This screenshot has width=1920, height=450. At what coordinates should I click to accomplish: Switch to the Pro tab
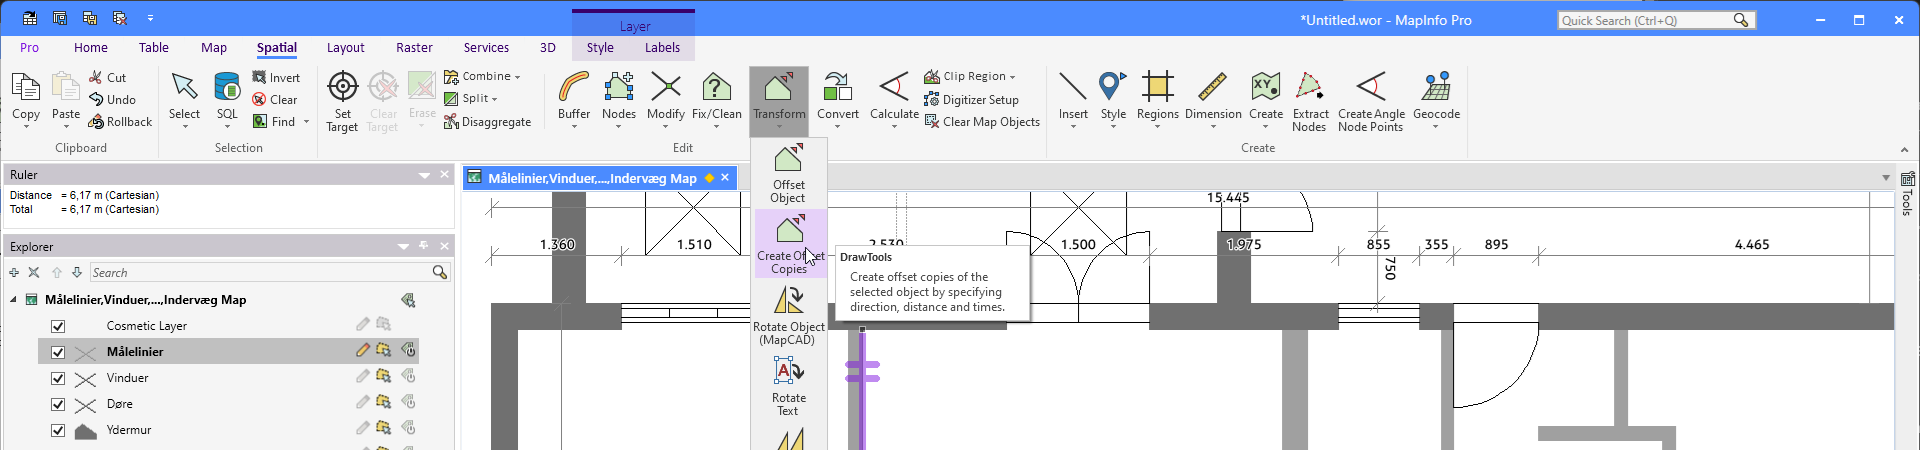point(29,47)
